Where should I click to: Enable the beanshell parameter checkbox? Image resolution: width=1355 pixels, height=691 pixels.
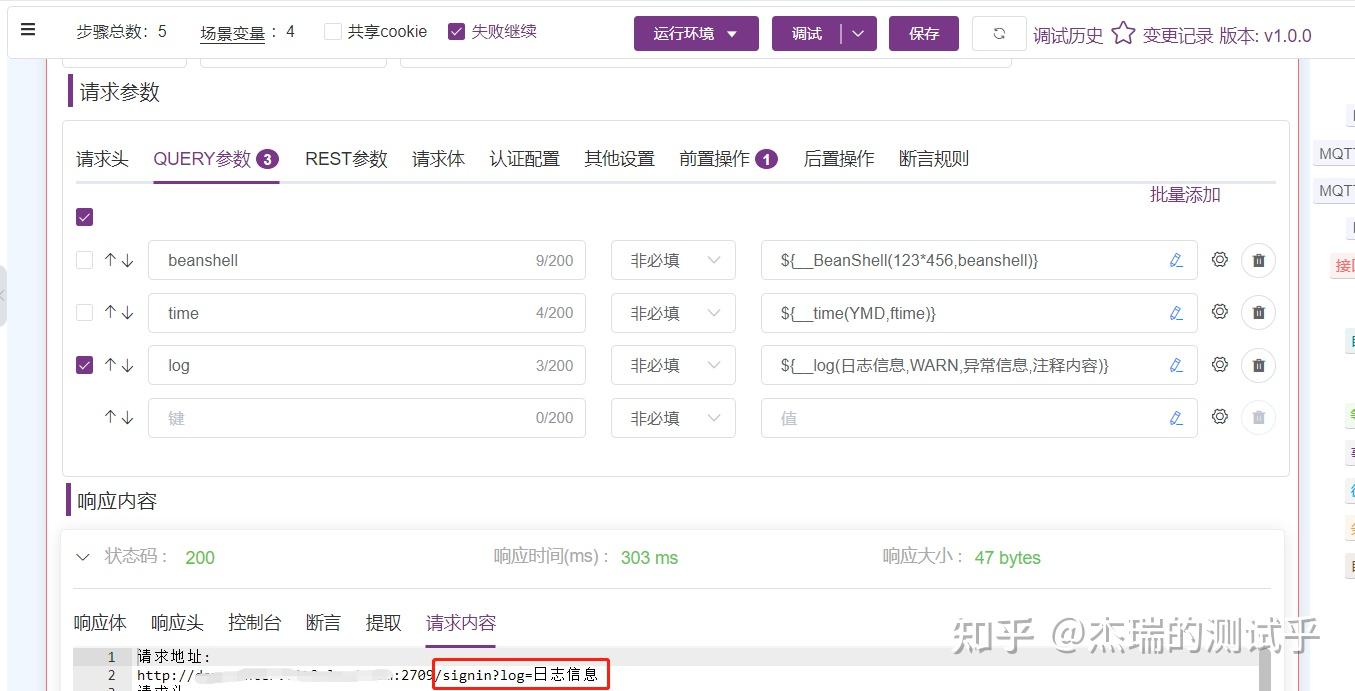click(85, 260)
